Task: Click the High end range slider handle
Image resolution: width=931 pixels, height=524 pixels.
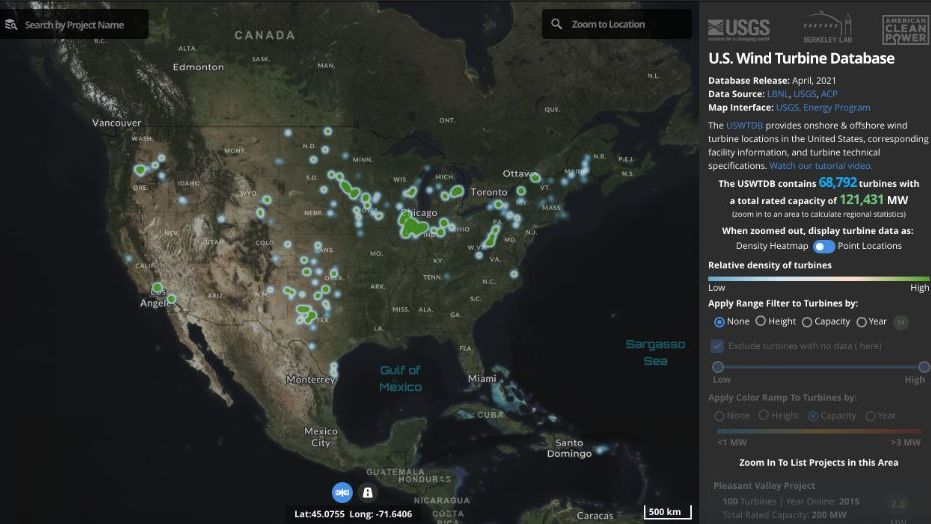Action: (915, 367)
